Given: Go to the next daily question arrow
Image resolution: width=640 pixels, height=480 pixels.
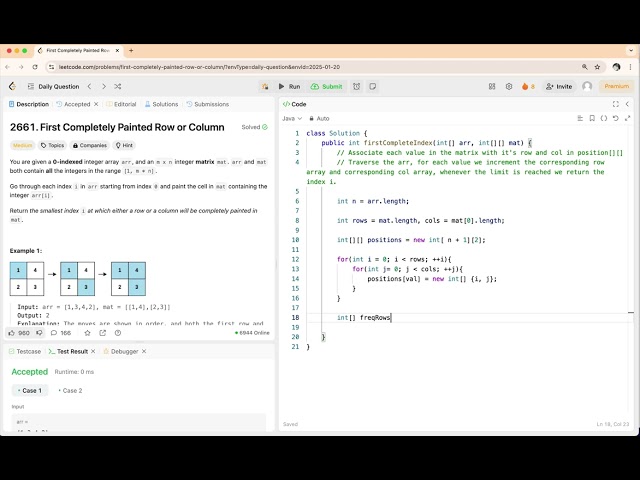Looking at the screenshot, I should [x=102, y=86].
